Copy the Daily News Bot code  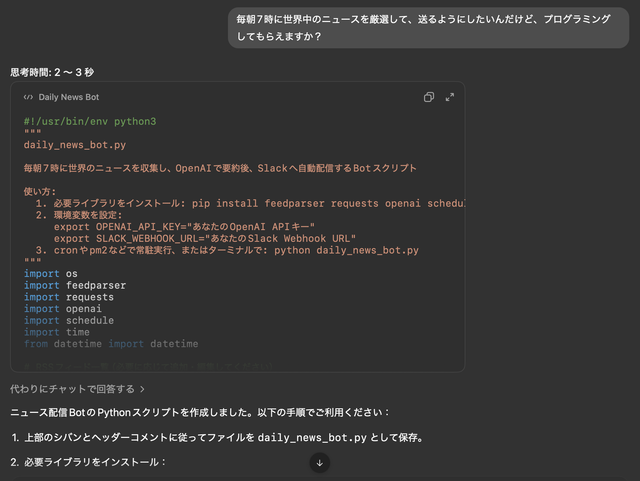tap(428, 97)
